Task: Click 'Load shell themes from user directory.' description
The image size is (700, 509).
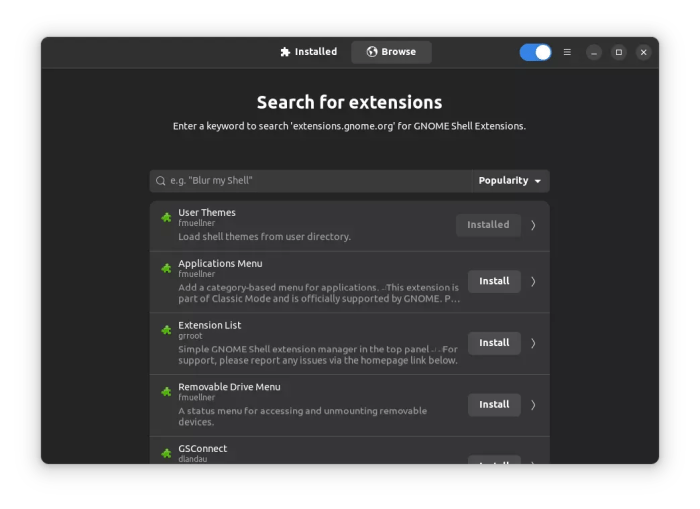Action: coord(264,237)
